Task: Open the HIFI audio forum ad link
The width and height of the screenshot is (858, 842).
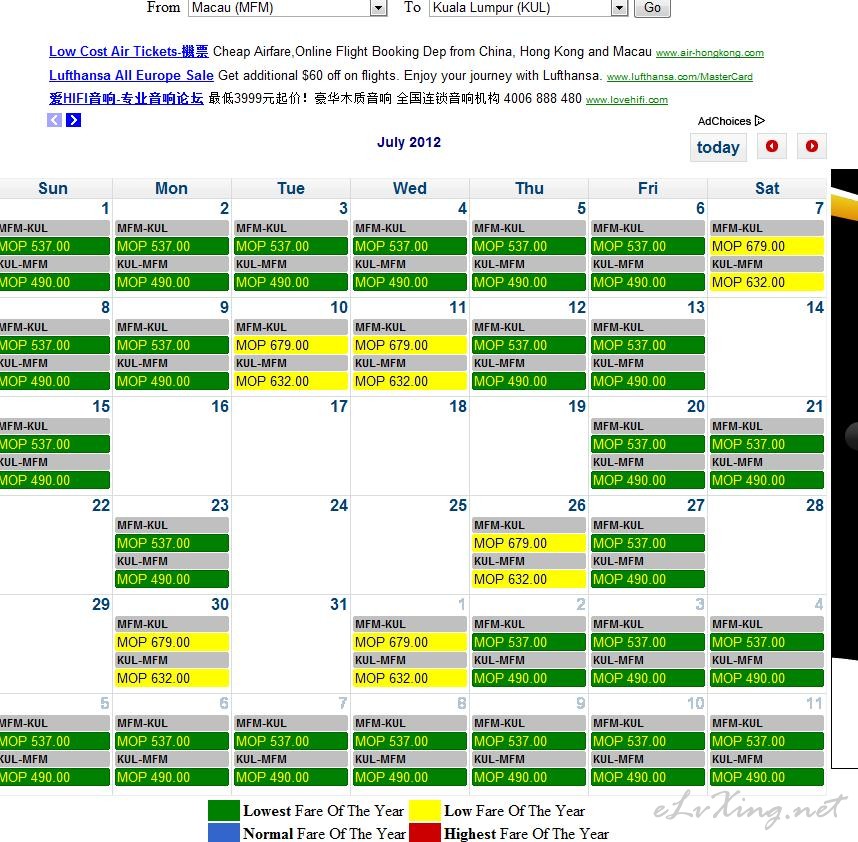Action: 126,98
